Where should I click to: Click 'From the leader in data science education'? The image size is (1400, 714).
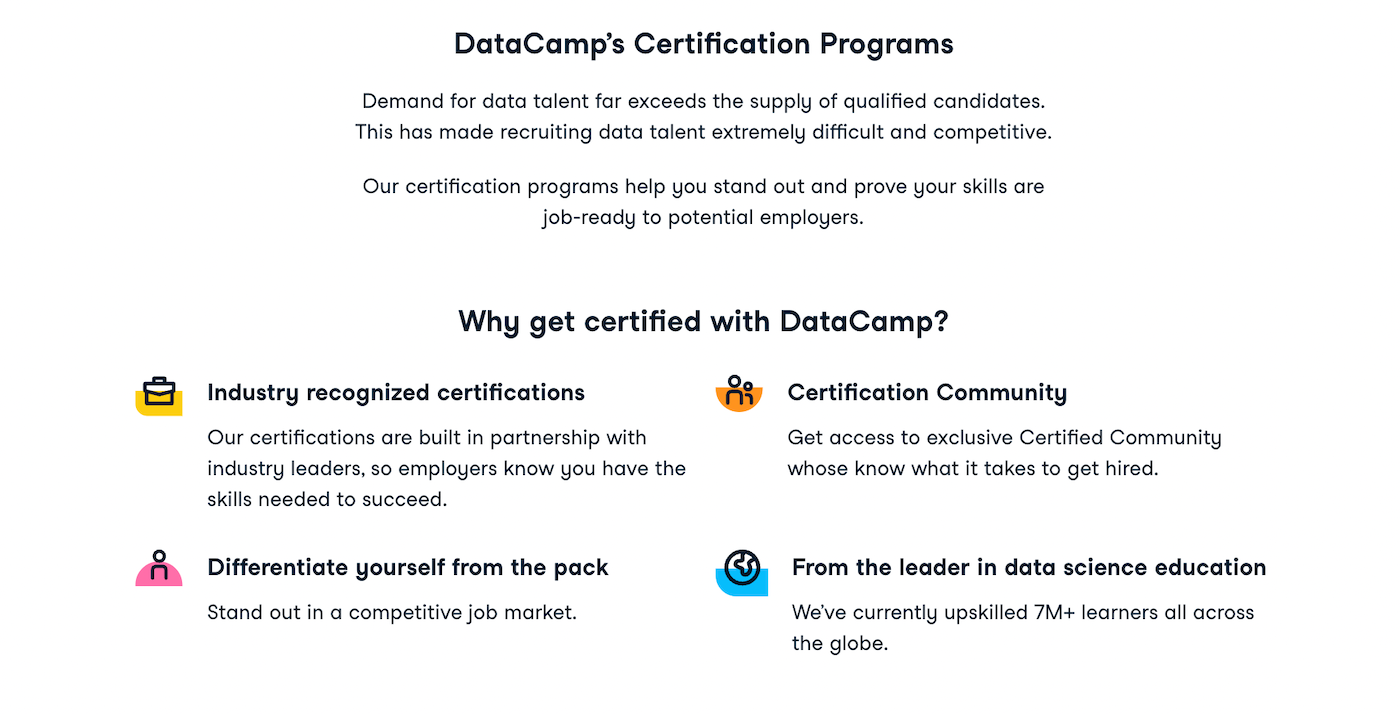pos(1029,568)
